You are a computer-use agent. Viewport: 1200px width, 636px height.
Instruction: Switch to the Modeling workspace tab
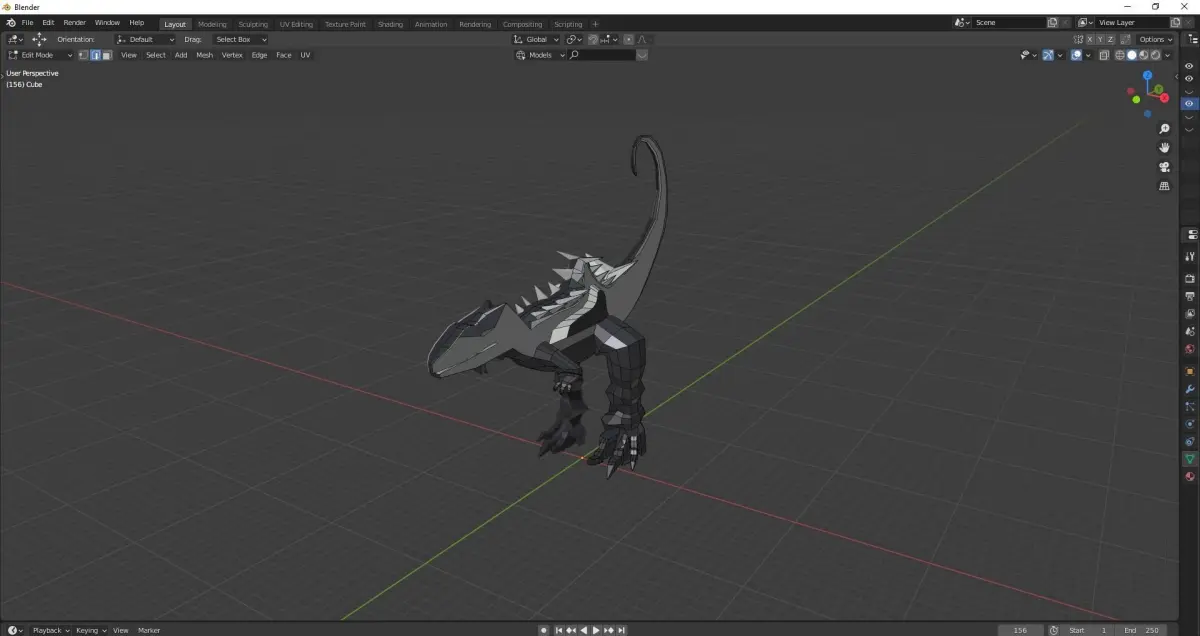coord(212,24)
